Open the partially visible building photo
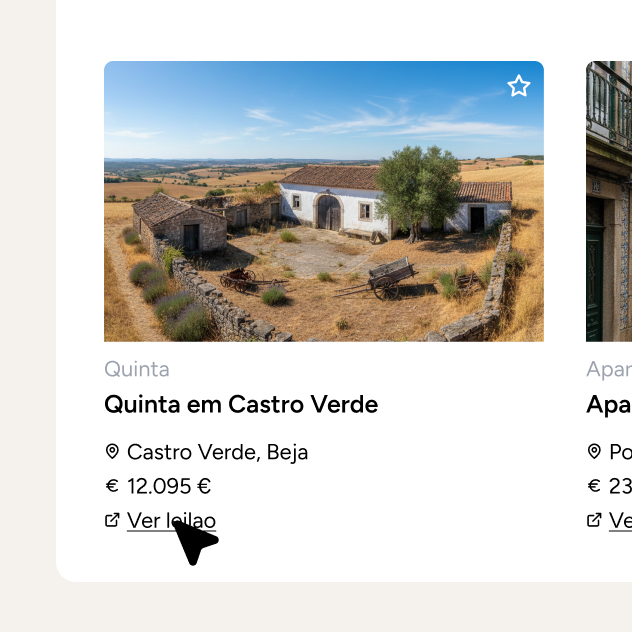 click(609, 201)
